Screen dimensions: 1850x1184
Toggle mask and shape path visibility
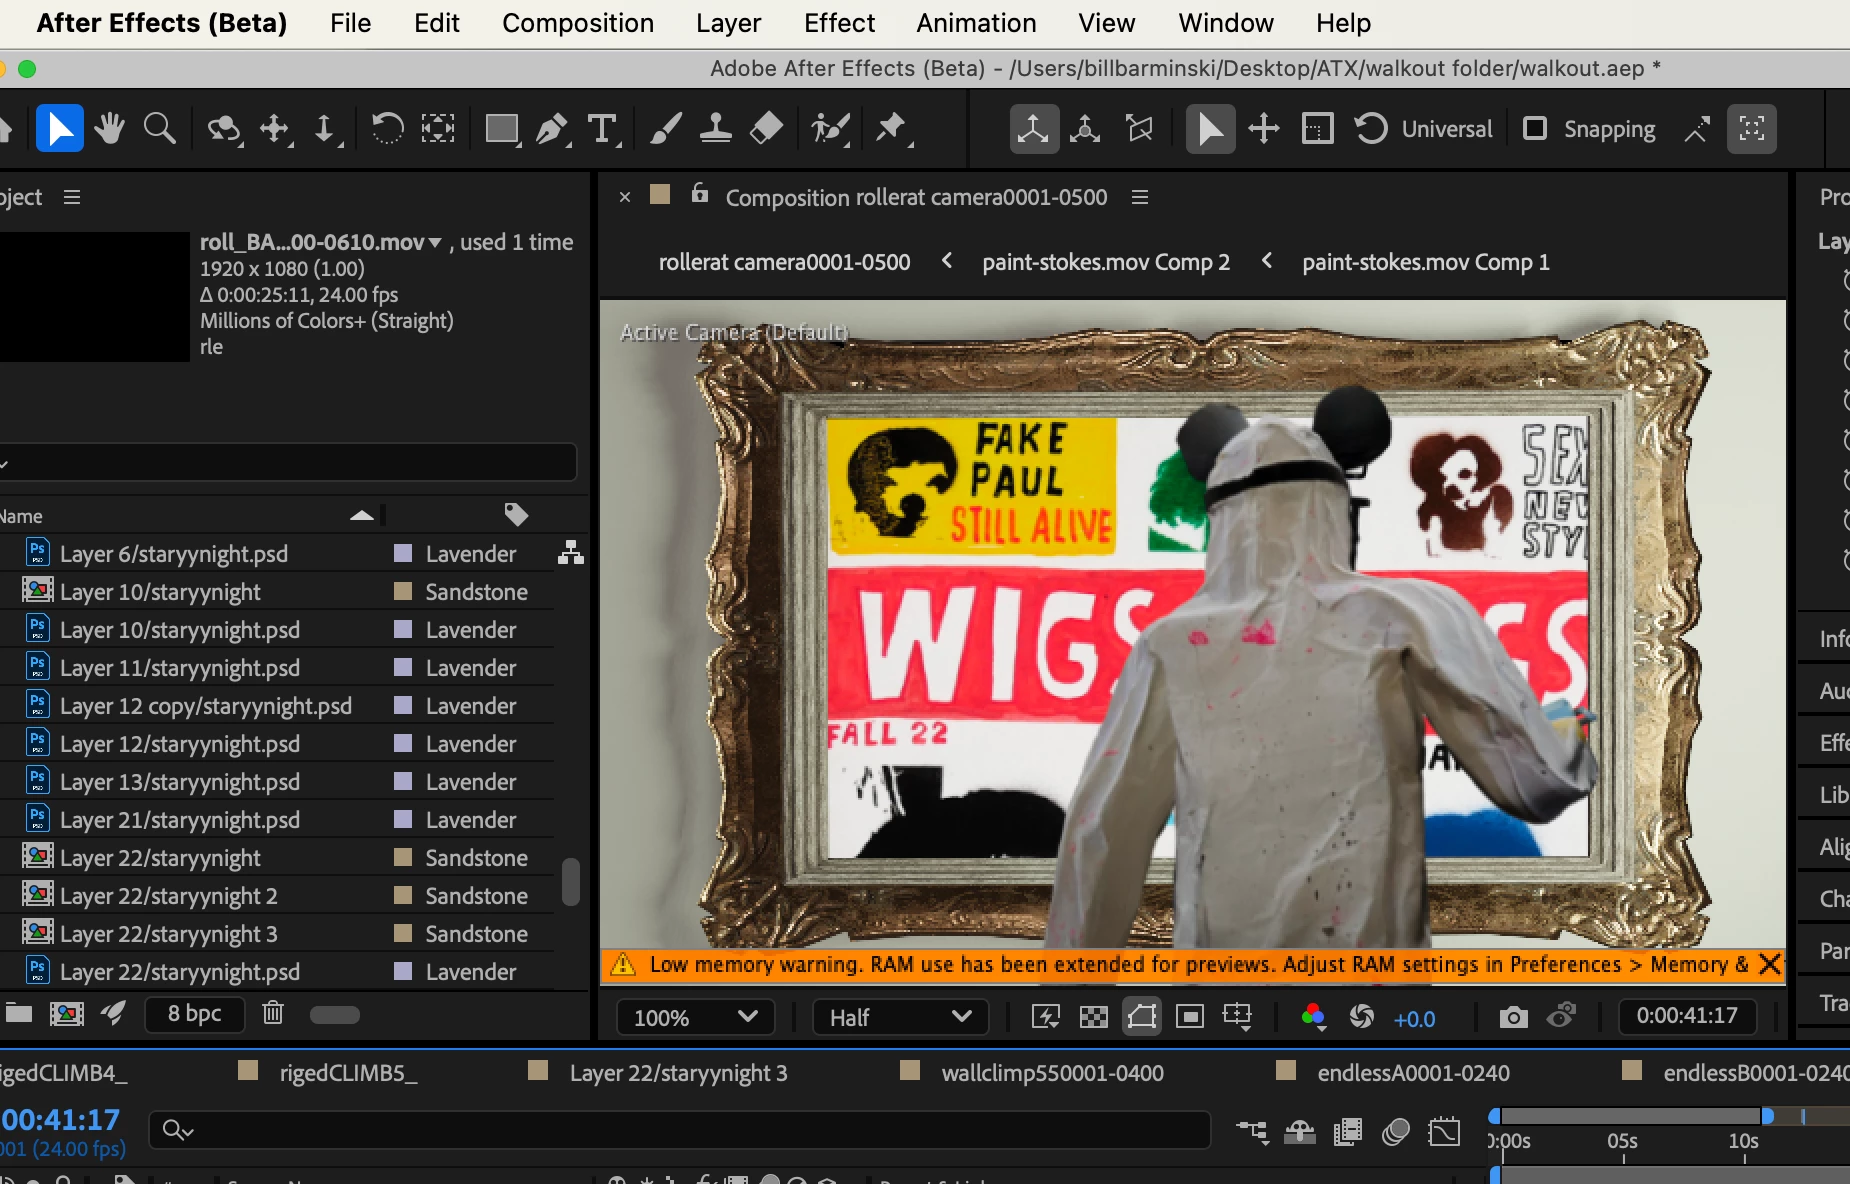1142,1017
